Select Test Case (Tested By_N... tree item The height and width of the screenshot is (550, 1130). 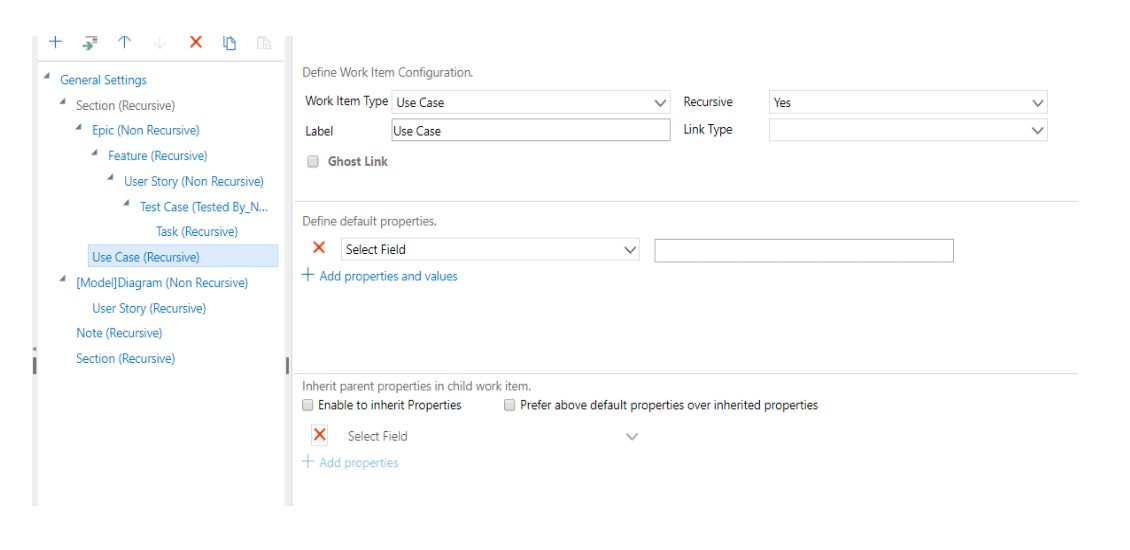(204, 207)
